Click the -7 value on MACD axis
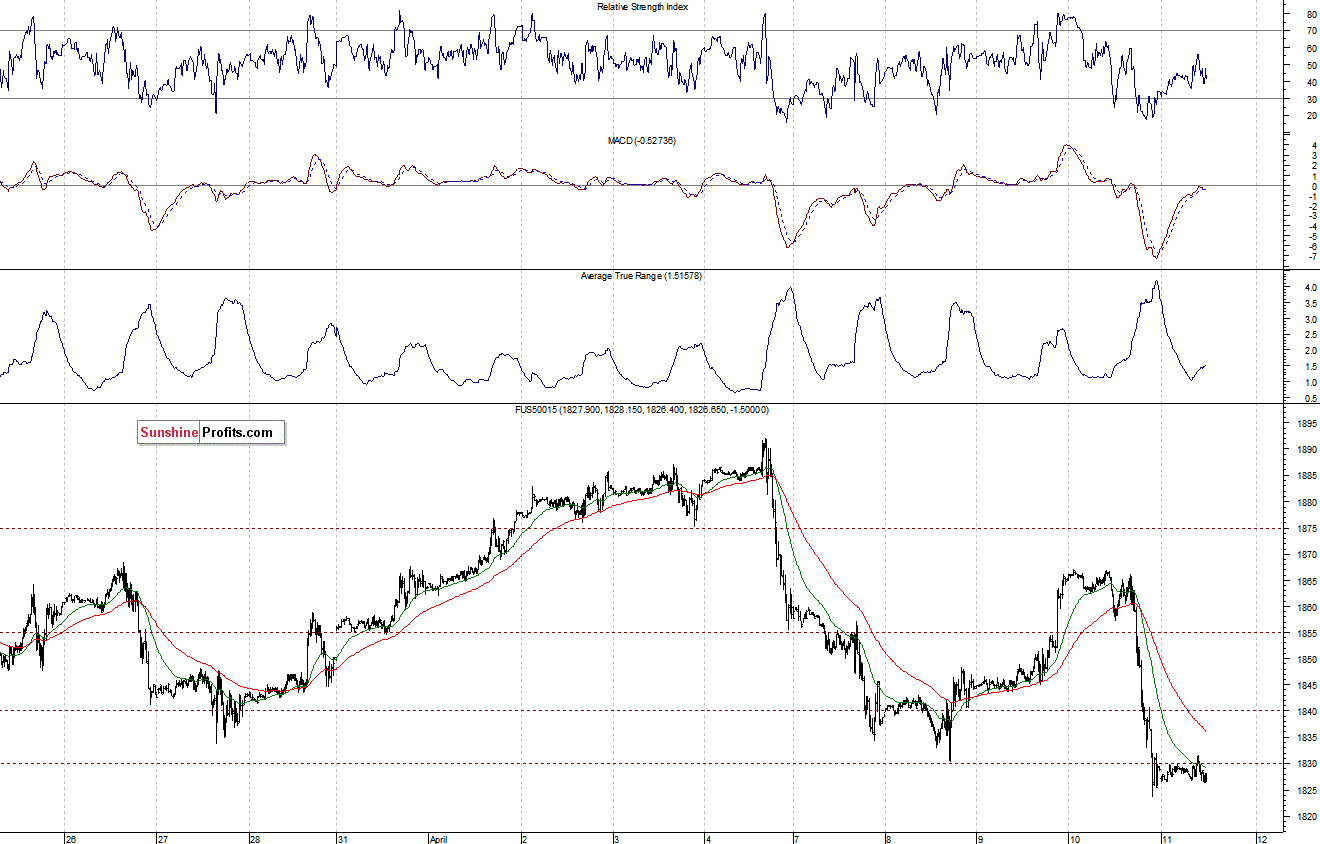 point(1311,257)
